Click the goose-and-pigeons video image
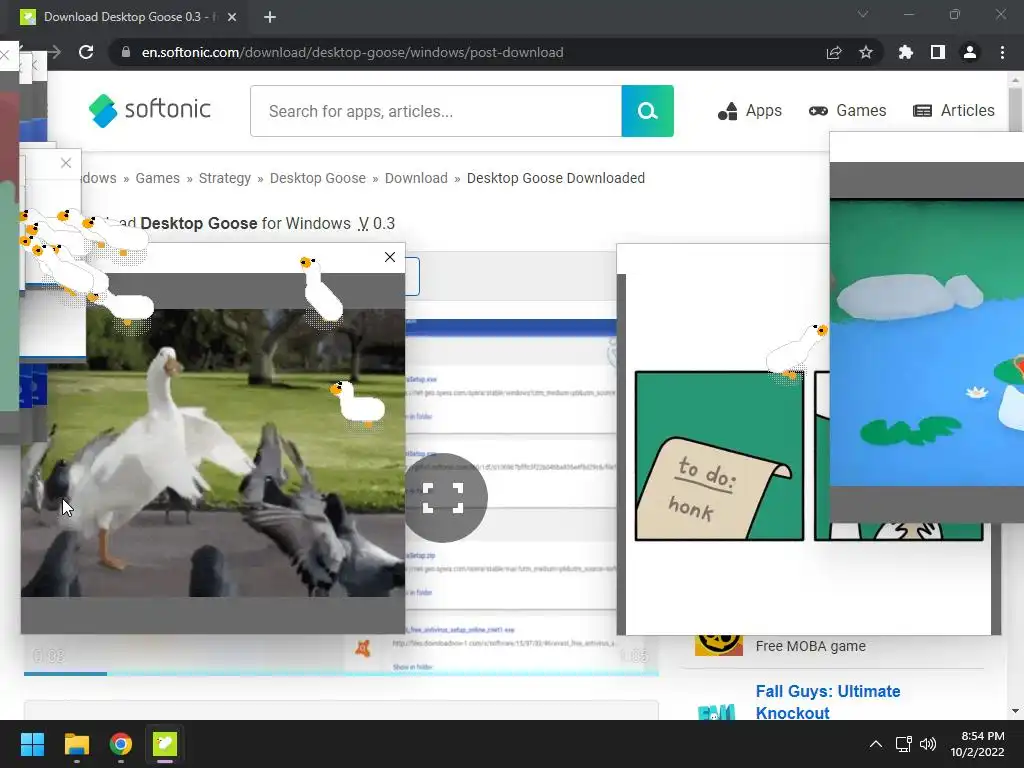 [x=213, y=453]
